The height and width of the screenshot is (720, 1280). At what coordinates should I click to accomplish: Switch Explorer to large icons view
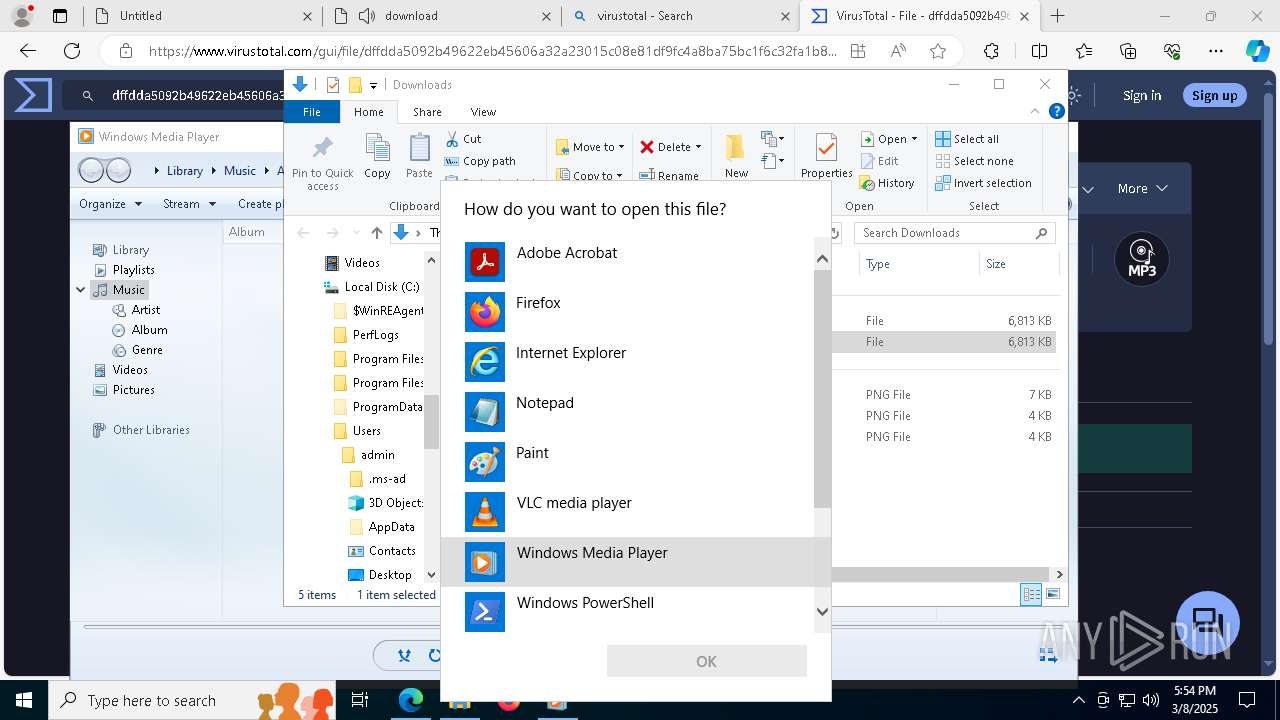[x=1052, y=595]
